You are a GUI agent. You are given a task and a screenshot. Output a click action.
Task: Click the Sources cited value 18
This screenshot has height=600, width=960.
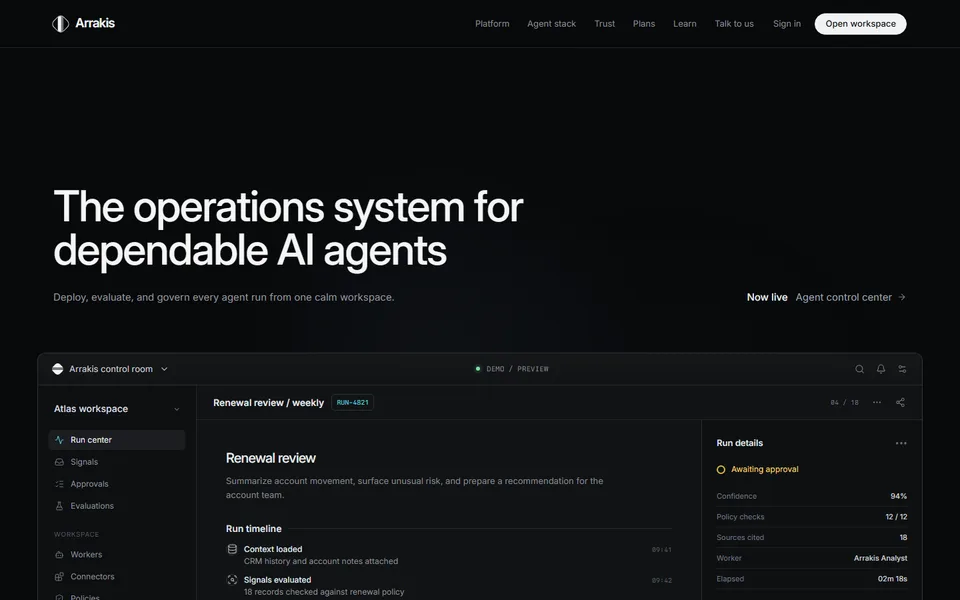(x=903, y=538)
